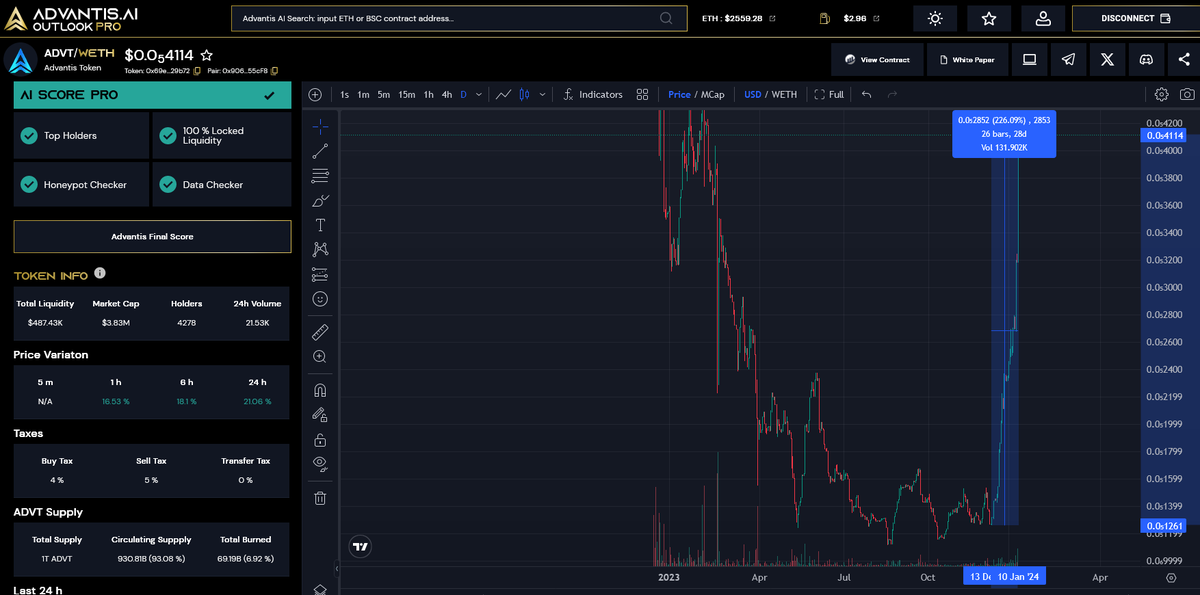Screen dimensions: 1200x595
Task: Select the ruler measure tool
Action: 320,331
